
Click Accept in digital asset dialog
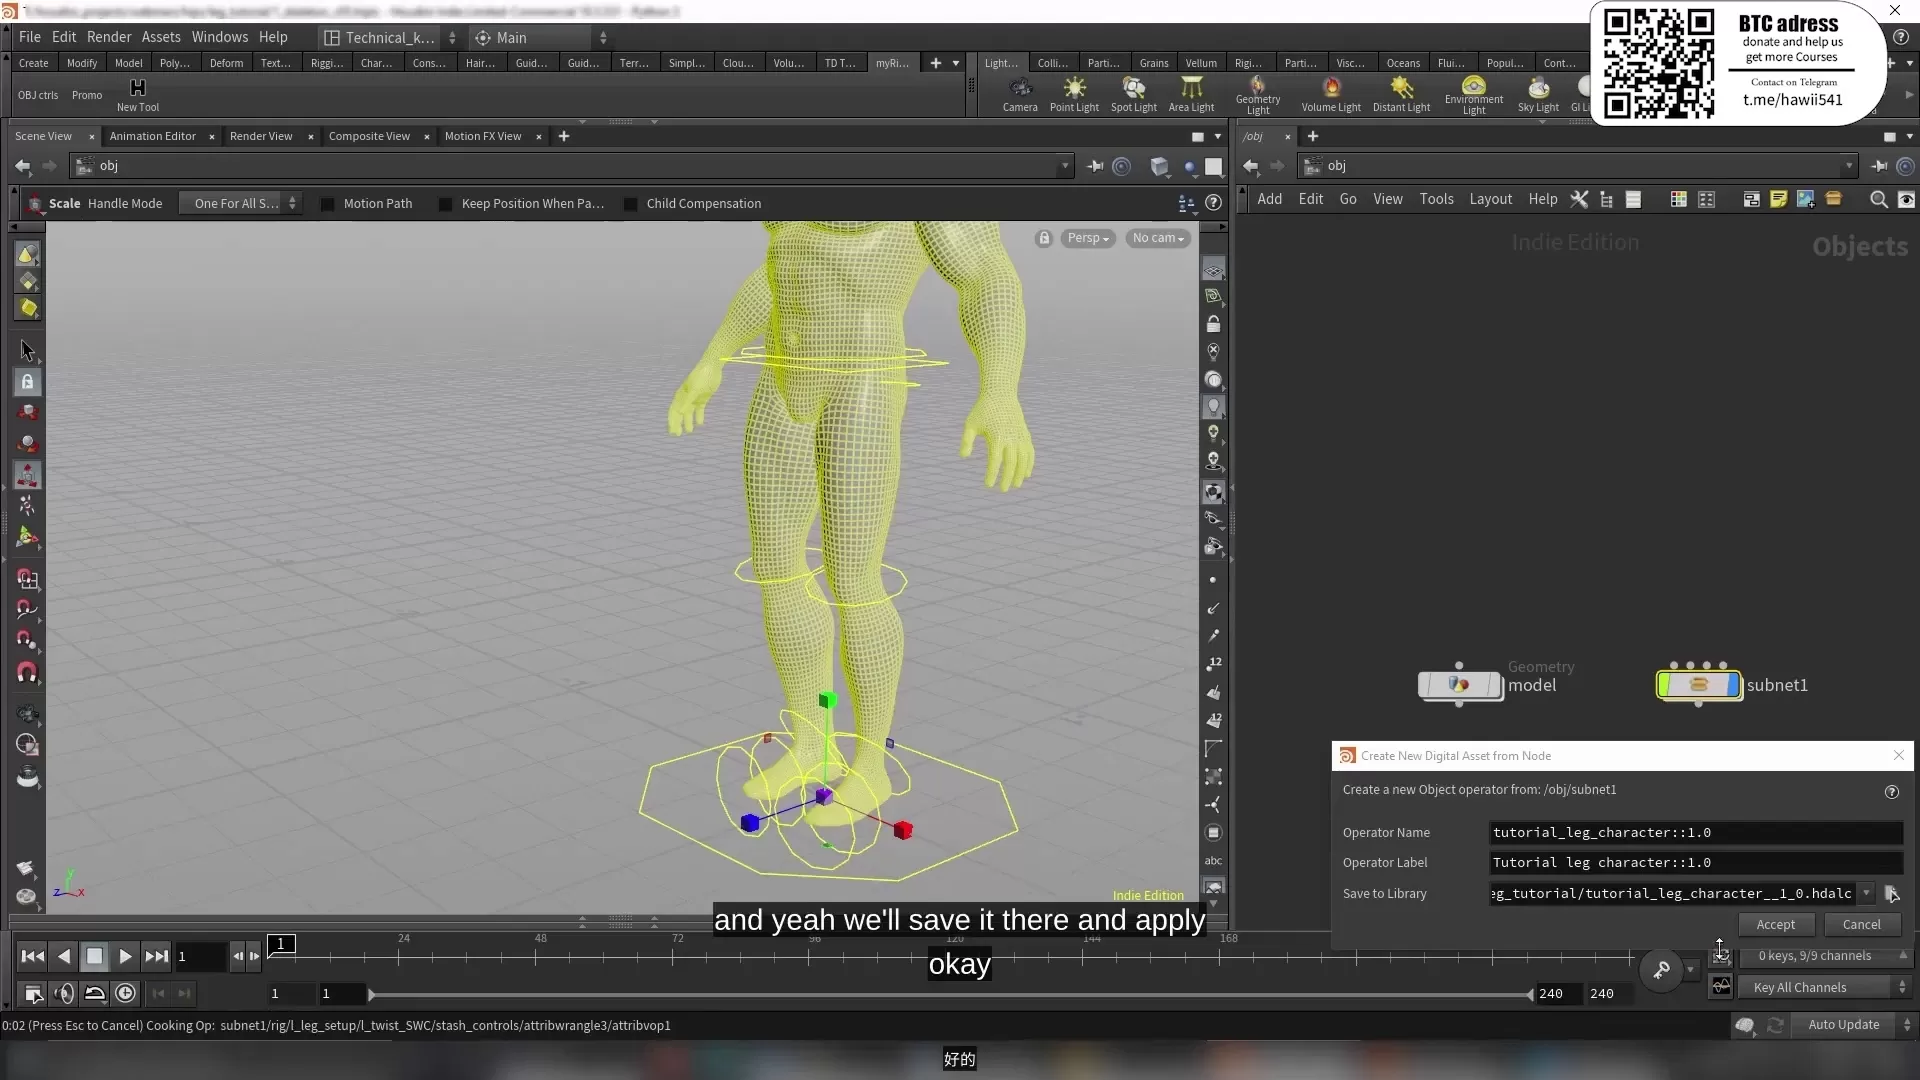1775,925
